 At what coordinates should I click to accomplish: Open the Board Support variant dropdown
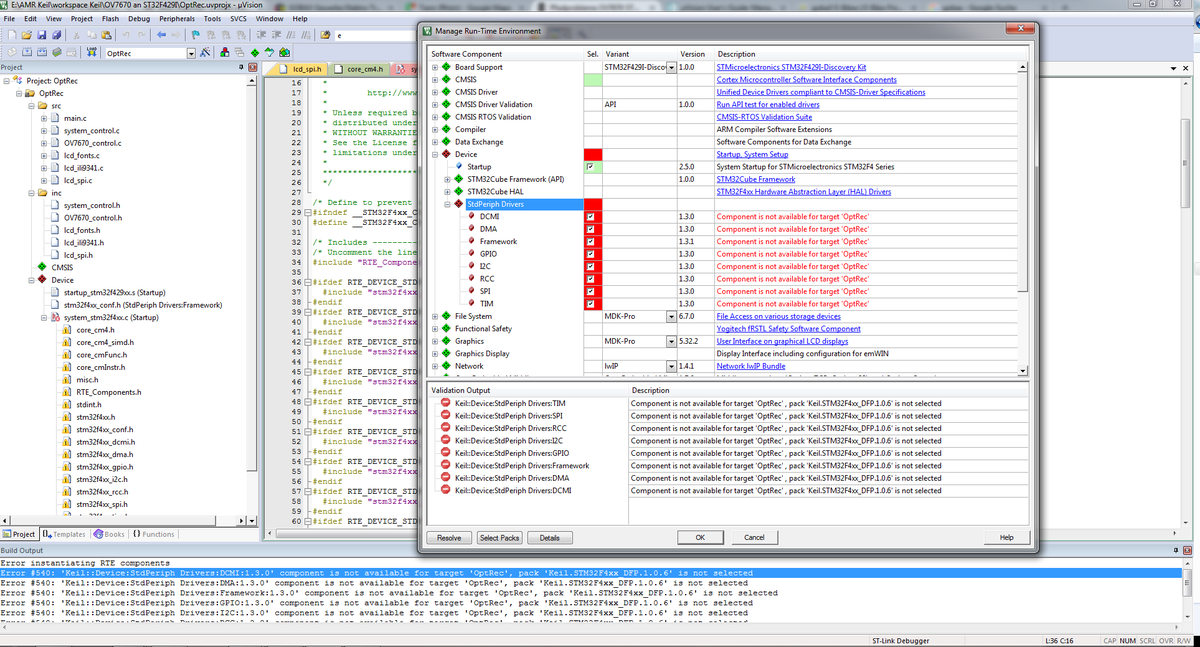tap(671, 67)
